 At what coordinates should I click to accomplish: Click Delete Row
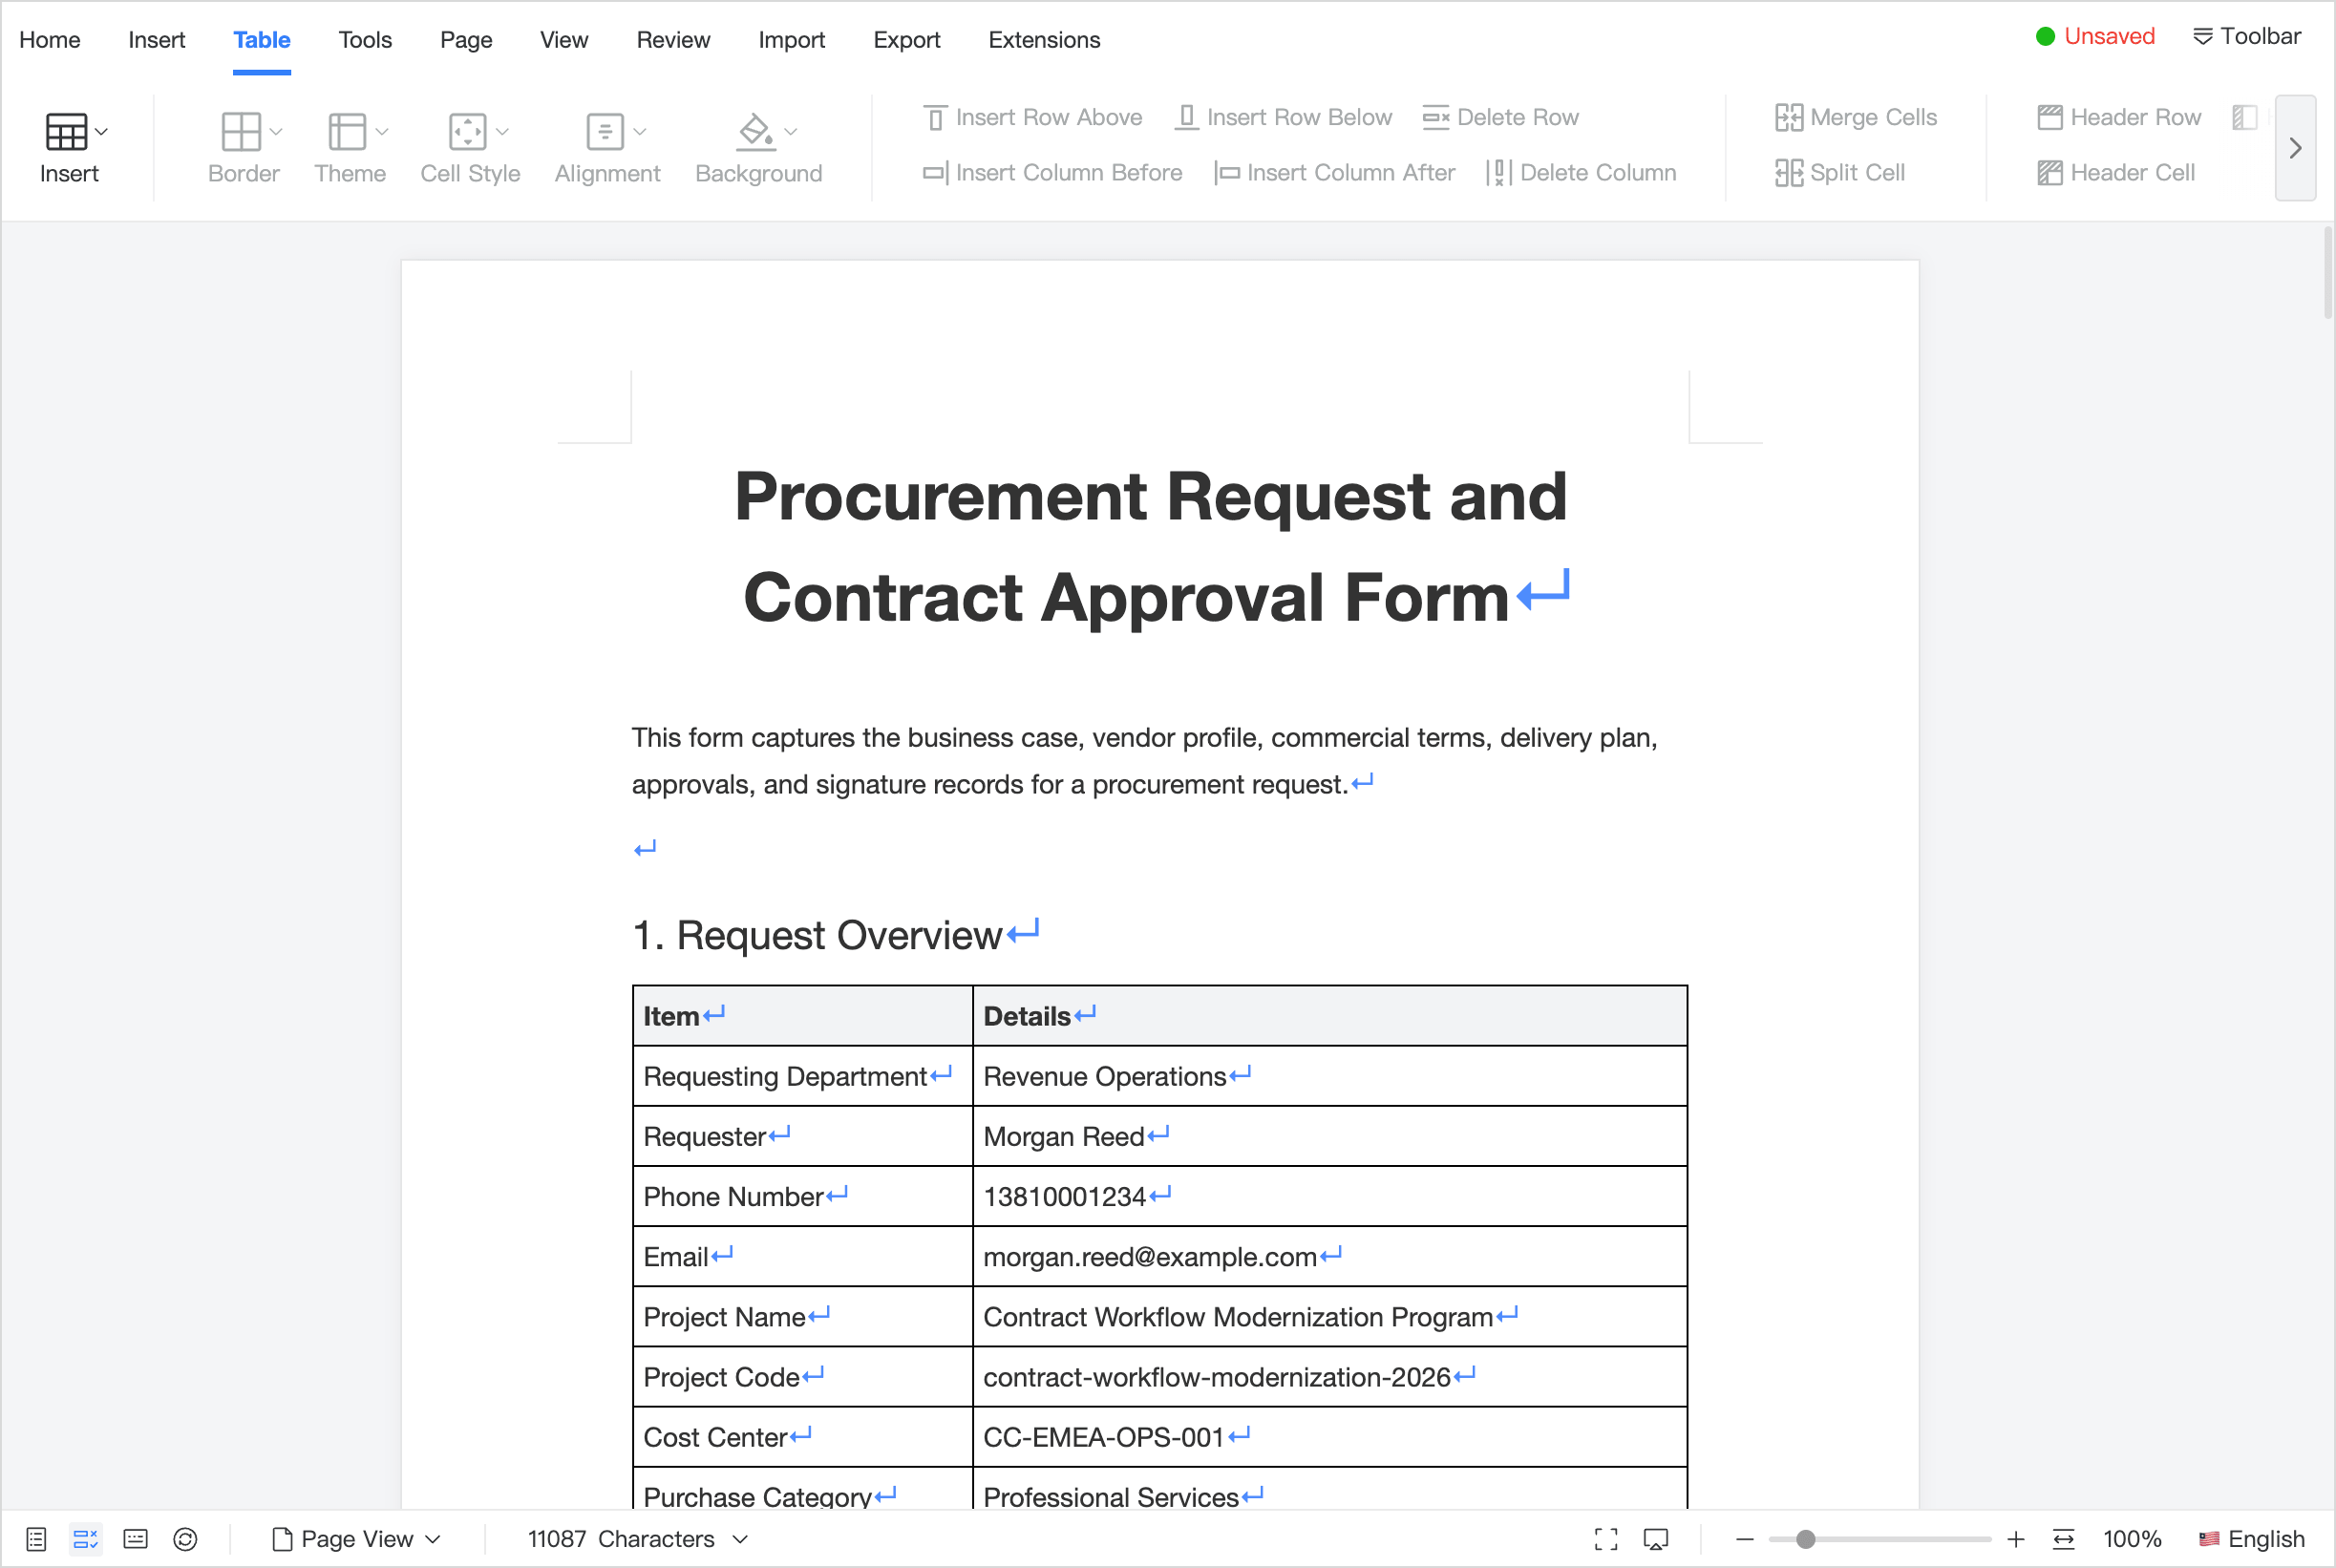click(x=1501, y=117)
